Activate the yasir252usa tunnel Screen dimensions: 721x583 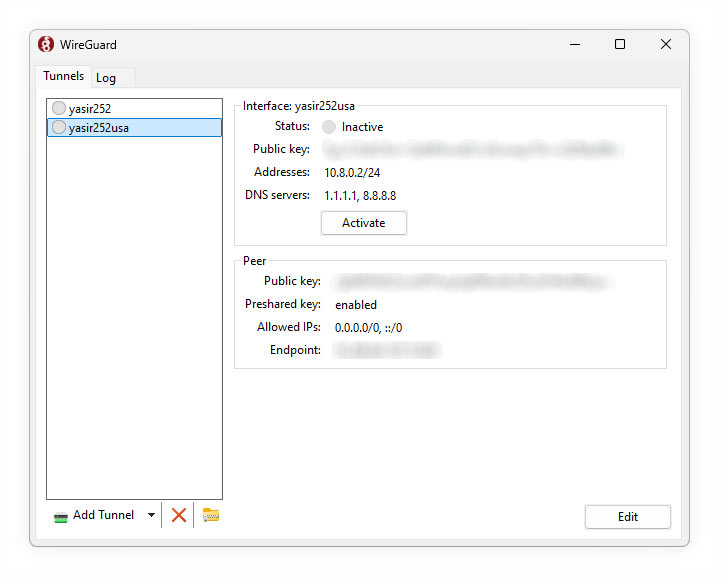tap(363, 223)
